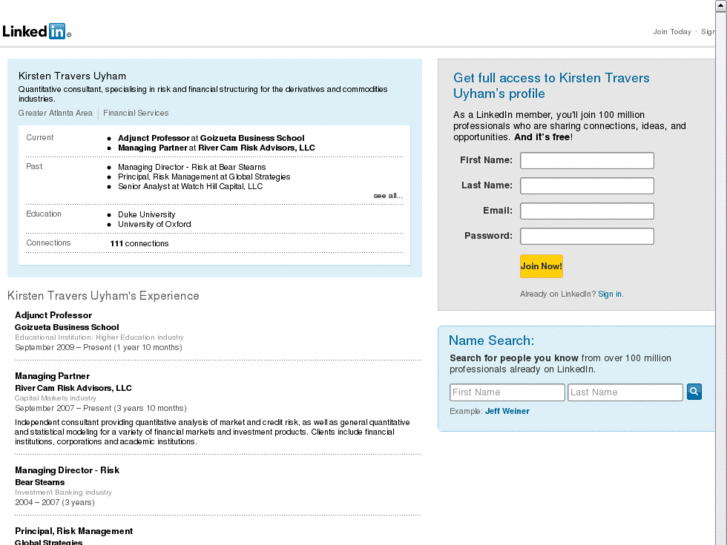Focus the Email input field
The image size is (727, 545).
[587, 211]
